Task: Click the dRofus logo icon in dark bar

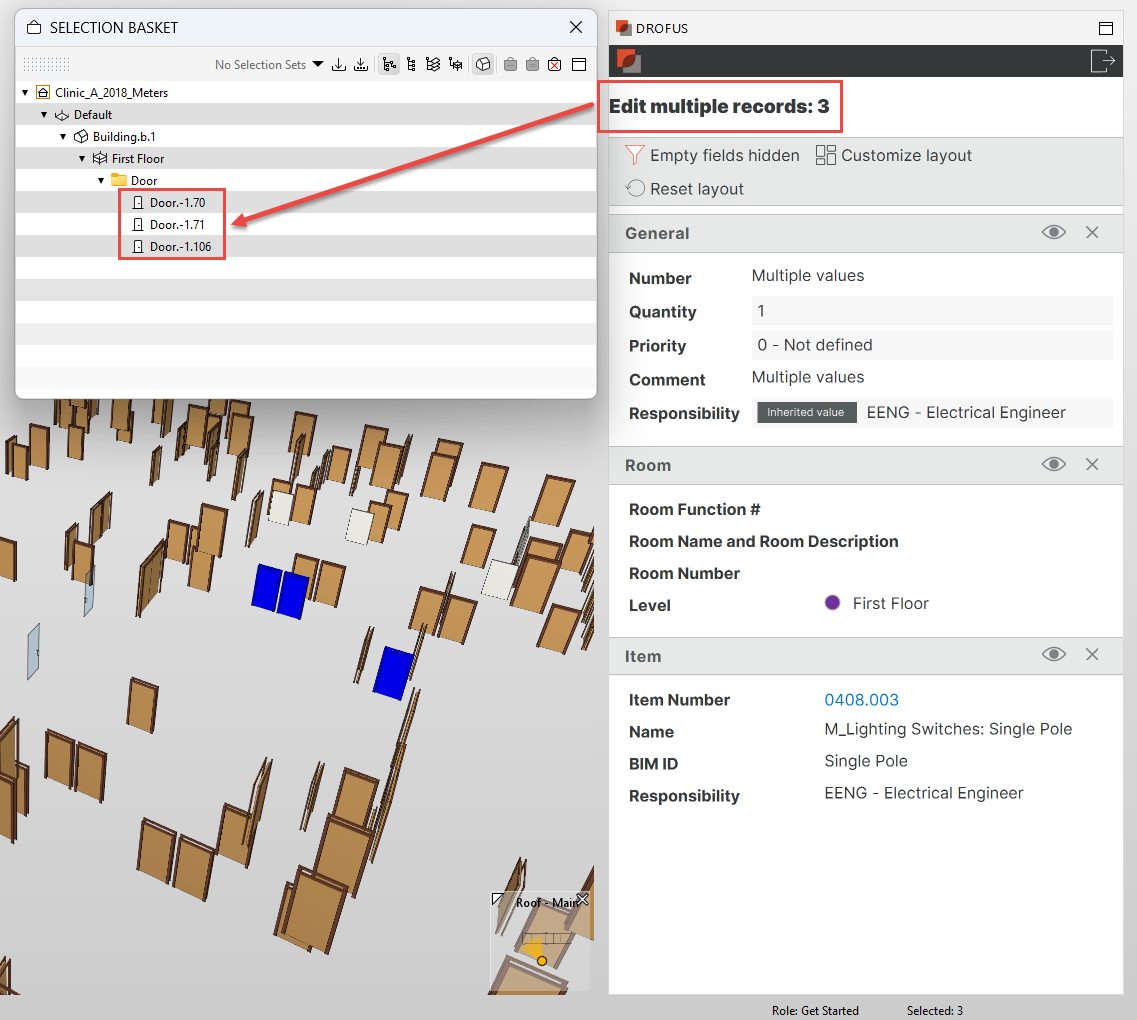Action: pyautogui.click(x=628, y=61)
